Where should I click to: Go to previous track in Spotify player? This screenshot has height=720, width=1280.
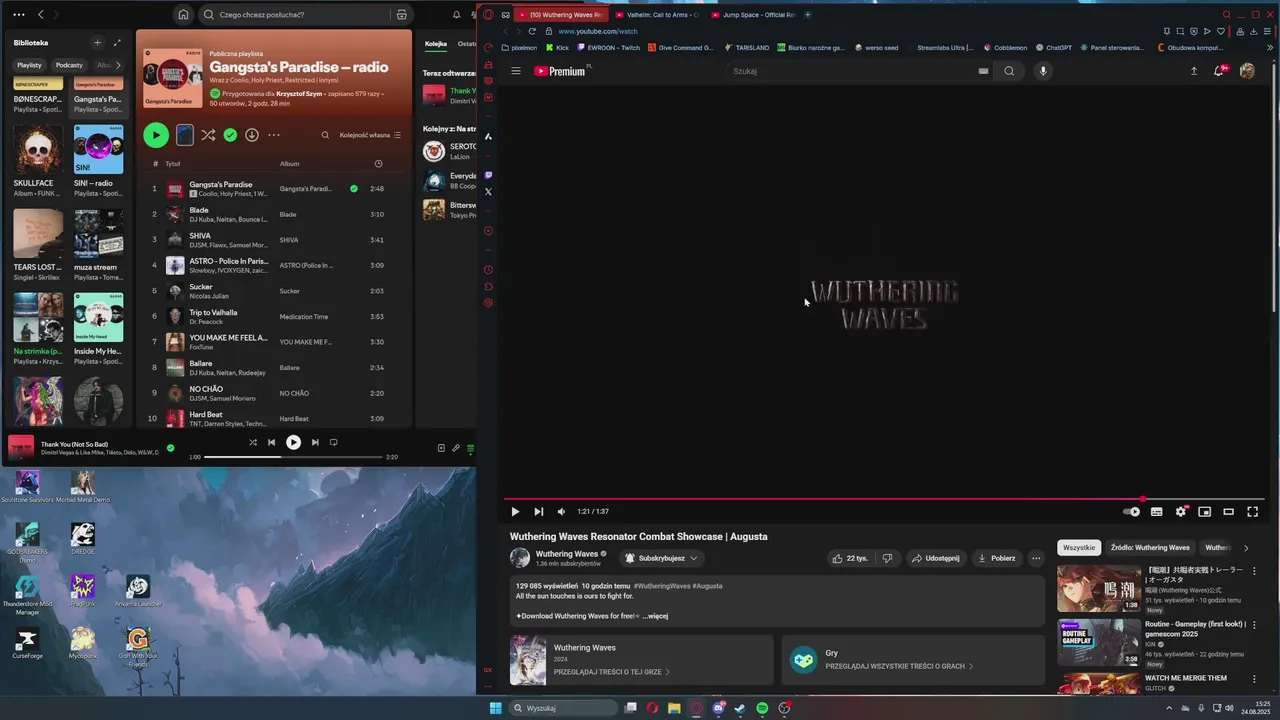pos(271,442)
